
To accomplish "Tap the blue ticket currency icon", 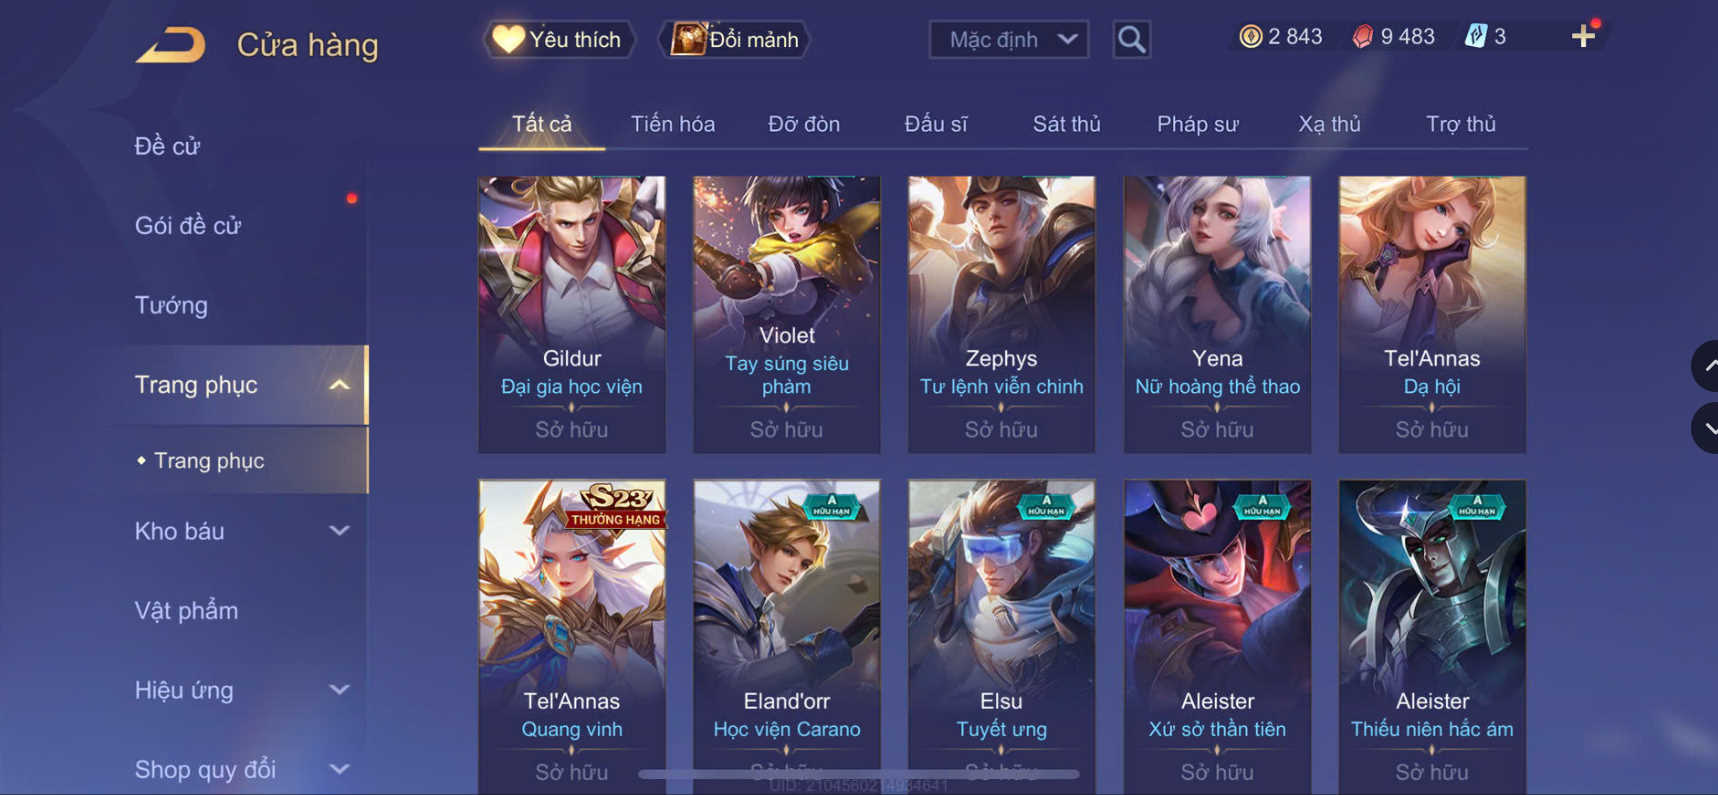I will (x=1475, y=37).
